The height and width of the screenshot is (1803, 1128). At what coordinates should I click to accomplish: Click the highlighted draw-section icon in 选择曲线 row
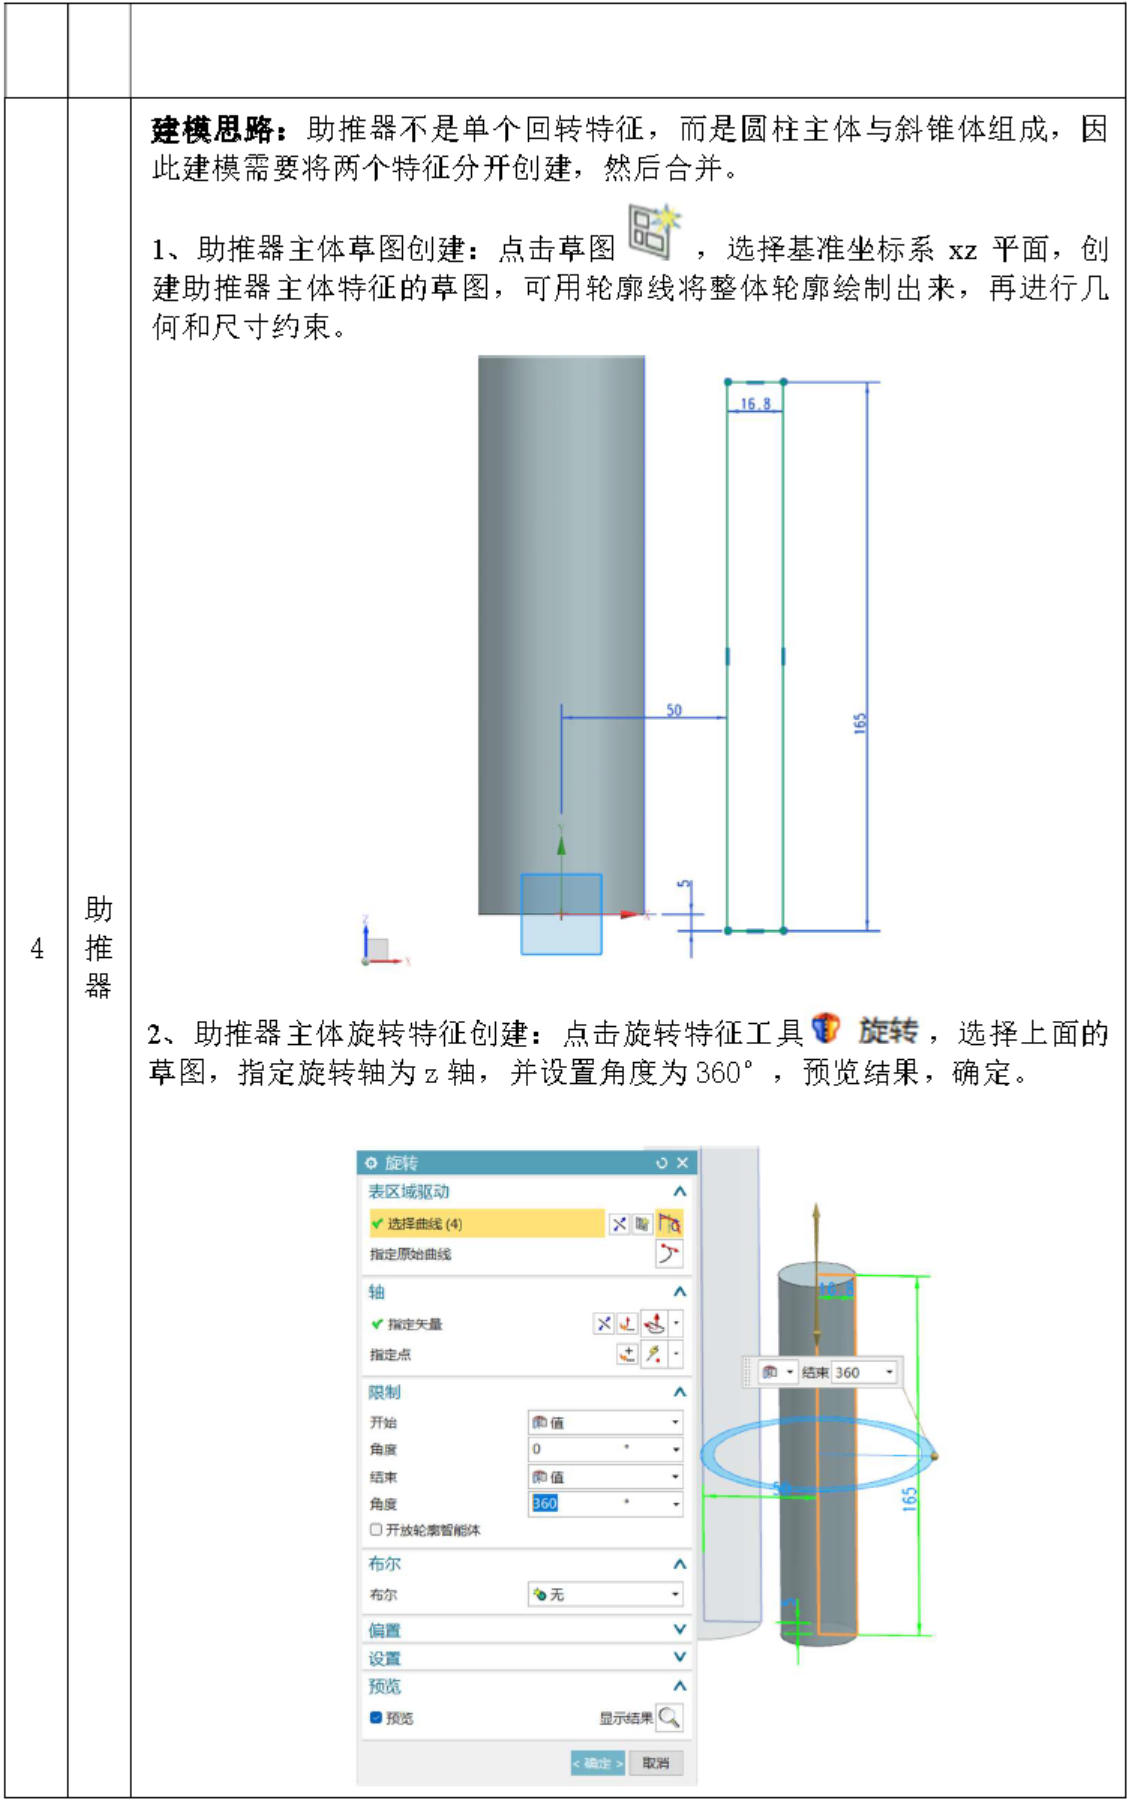pyautogui.click(x=669, y=1222)
